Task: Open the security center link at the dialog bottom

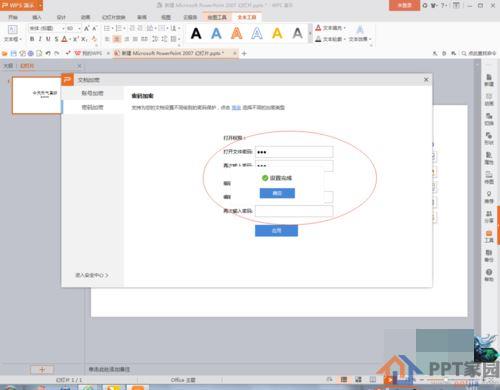Action: tap(92, 275)
